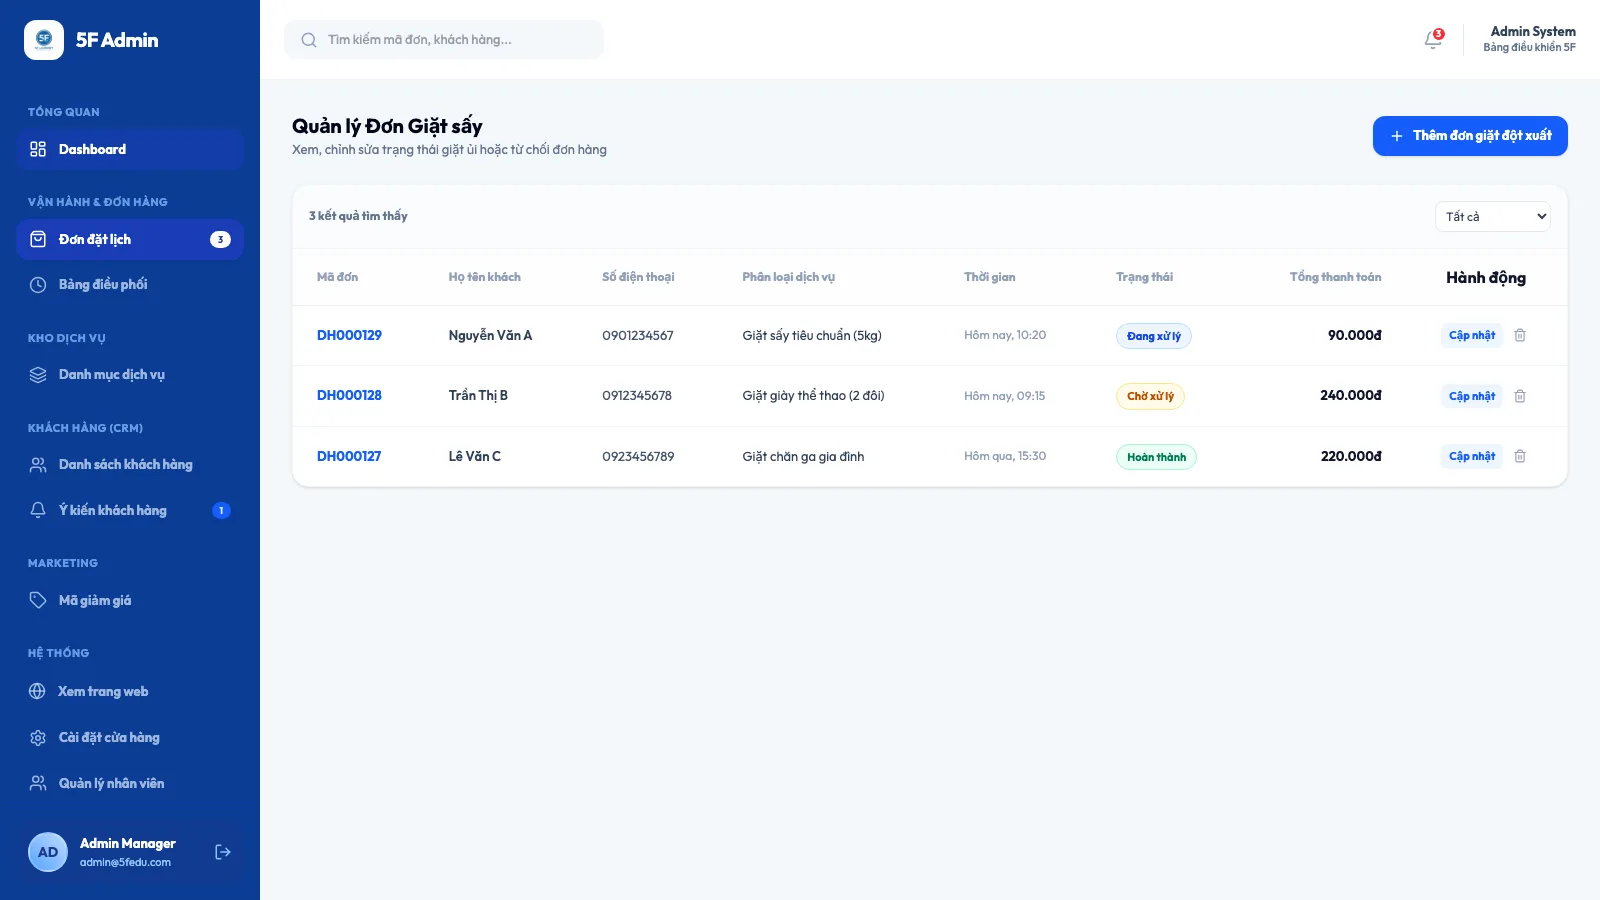
Task: Open Danh mục dịch vụ
Action: point(130,374)
